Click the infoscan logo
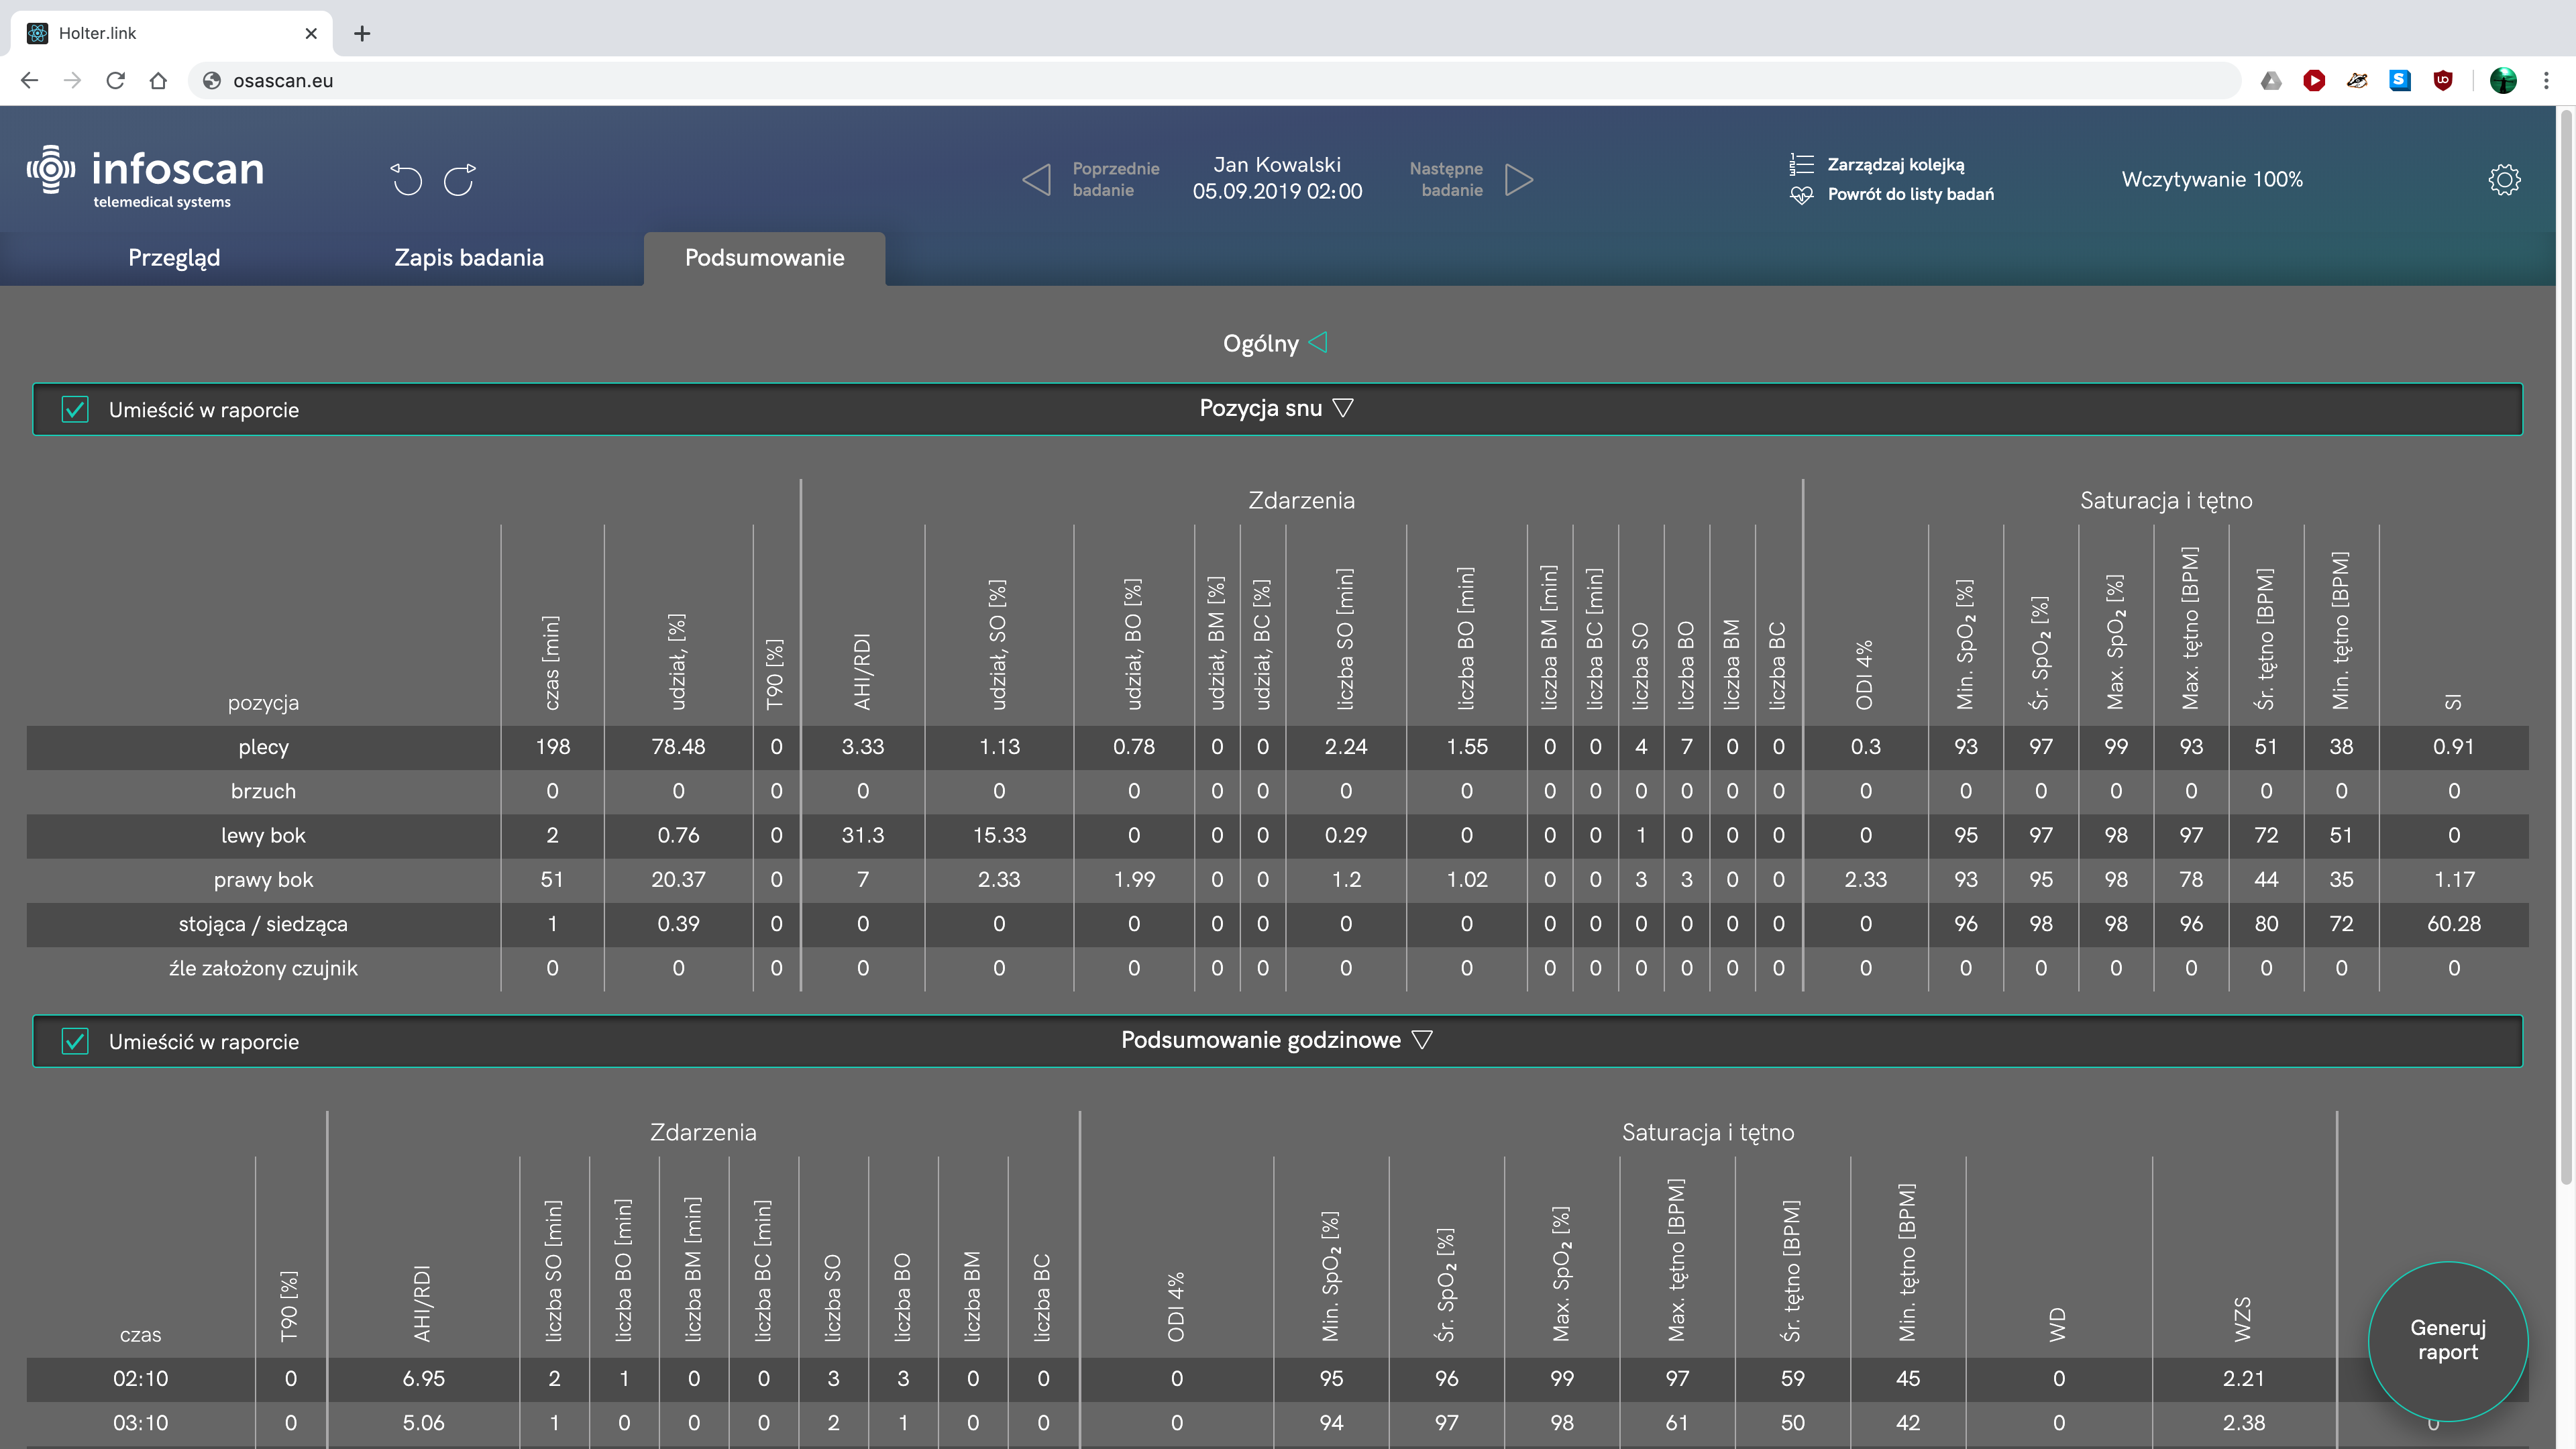The width and height of the screenshot is (2576, 1449). coord(146,176)
